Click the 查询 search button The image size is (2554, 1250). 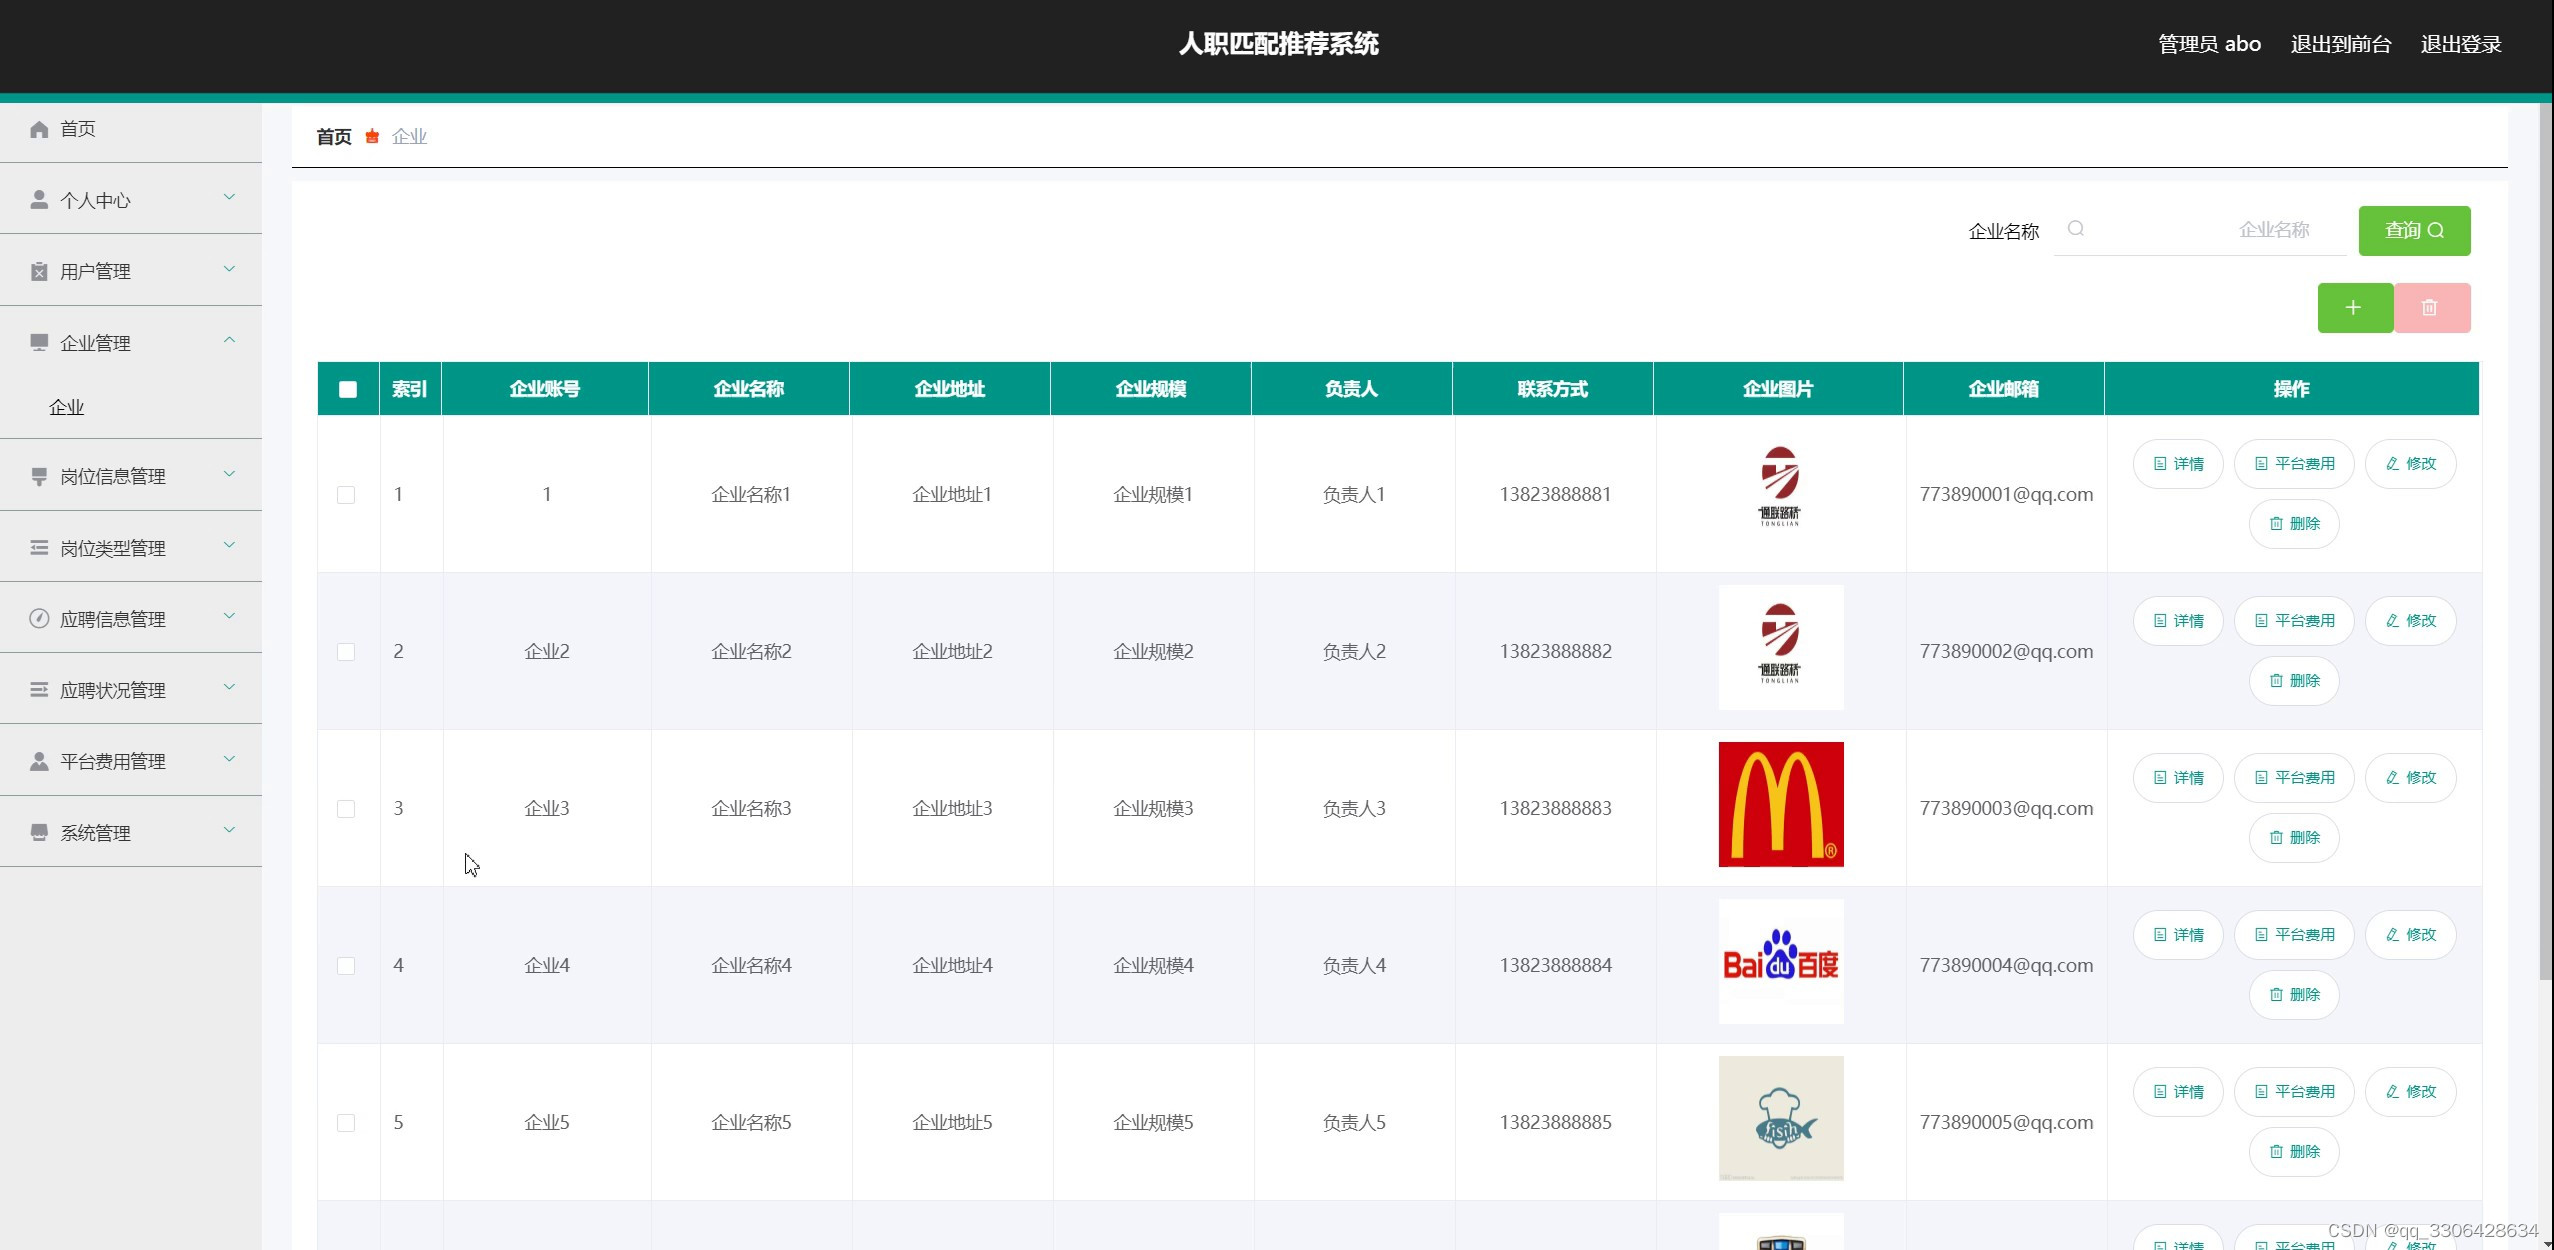(2413, 231)
